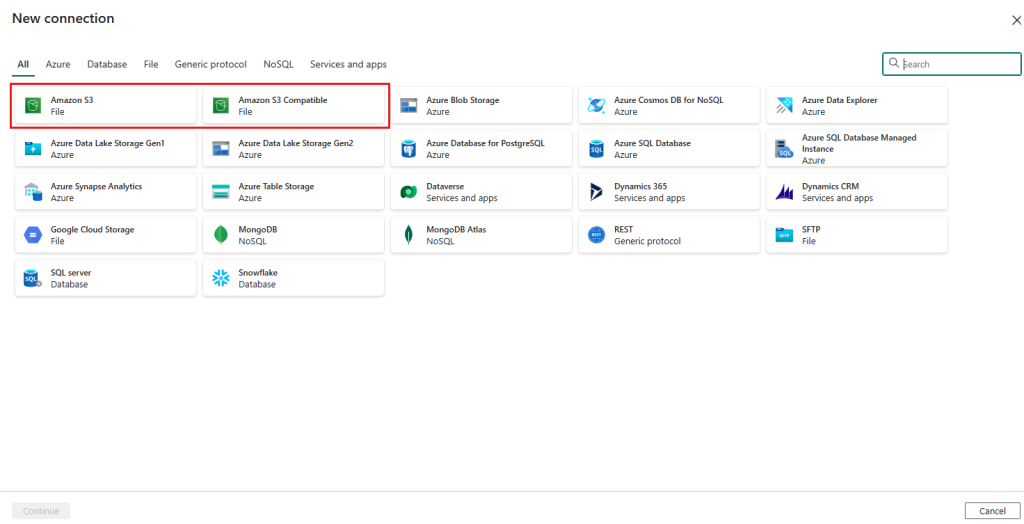The height and width of the screenshot is (524, 1024).
Task: Click the Azure Data Lake Storage Gen1 icon
Action: click(33, 148)
